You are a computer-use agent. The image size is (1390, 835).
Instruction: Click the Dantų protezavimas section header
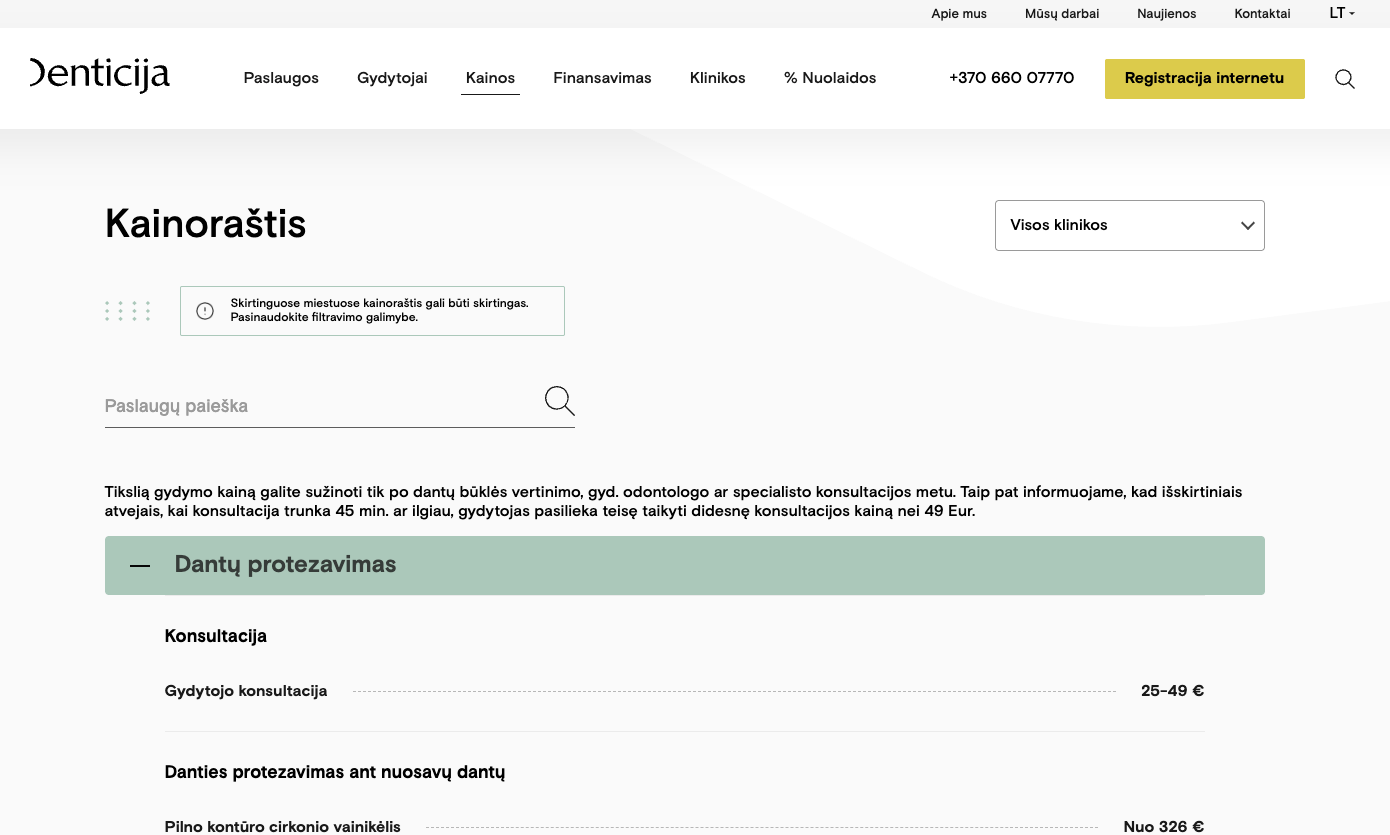pyautogui.click(x=685, y=565)
